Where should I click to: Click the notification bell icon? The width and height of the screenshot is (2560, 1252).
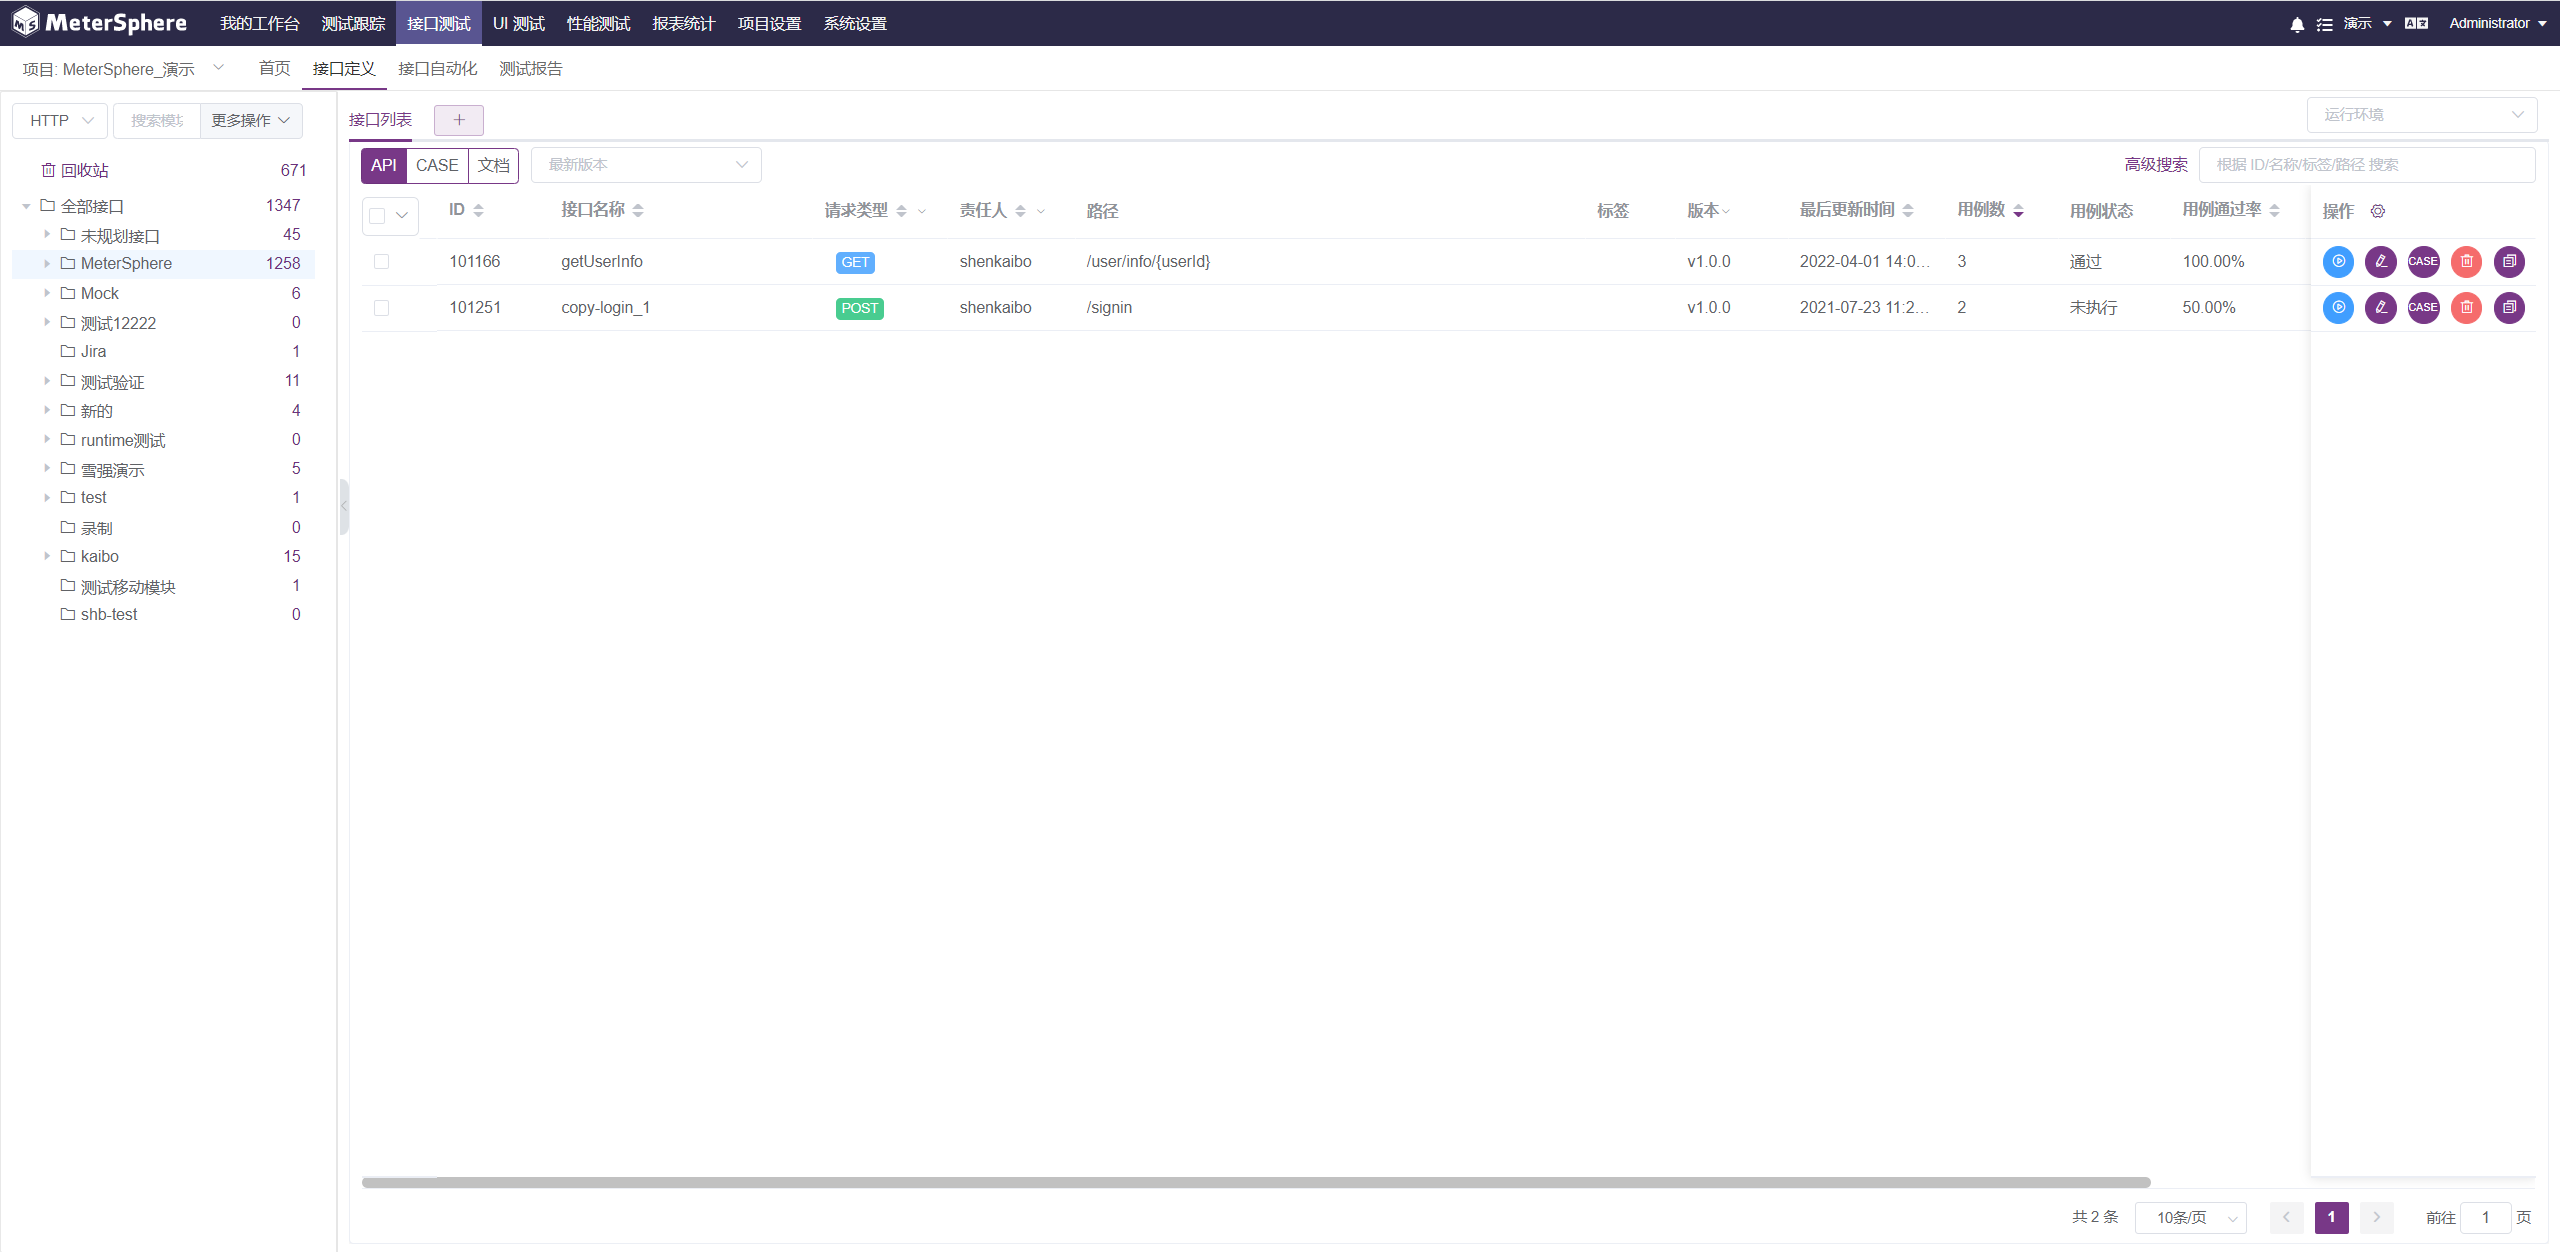(x=2296, y=24)
